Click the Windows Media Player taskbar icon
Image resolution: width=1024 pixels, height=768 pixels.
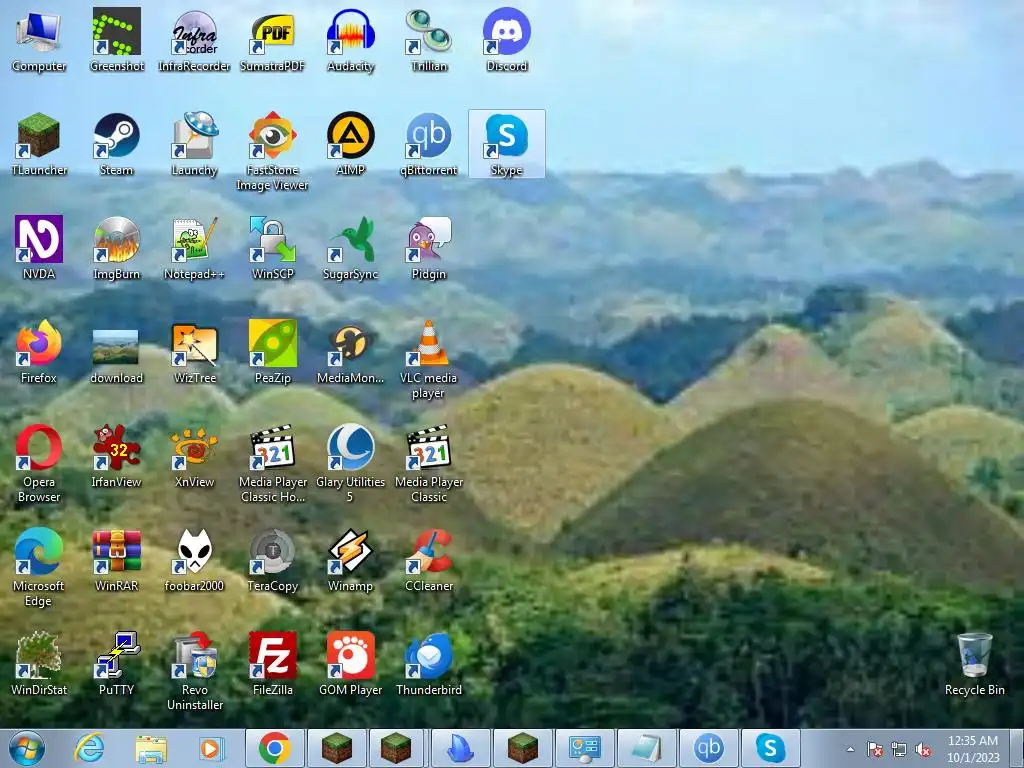pyautogui.click(x=212, y=748)
